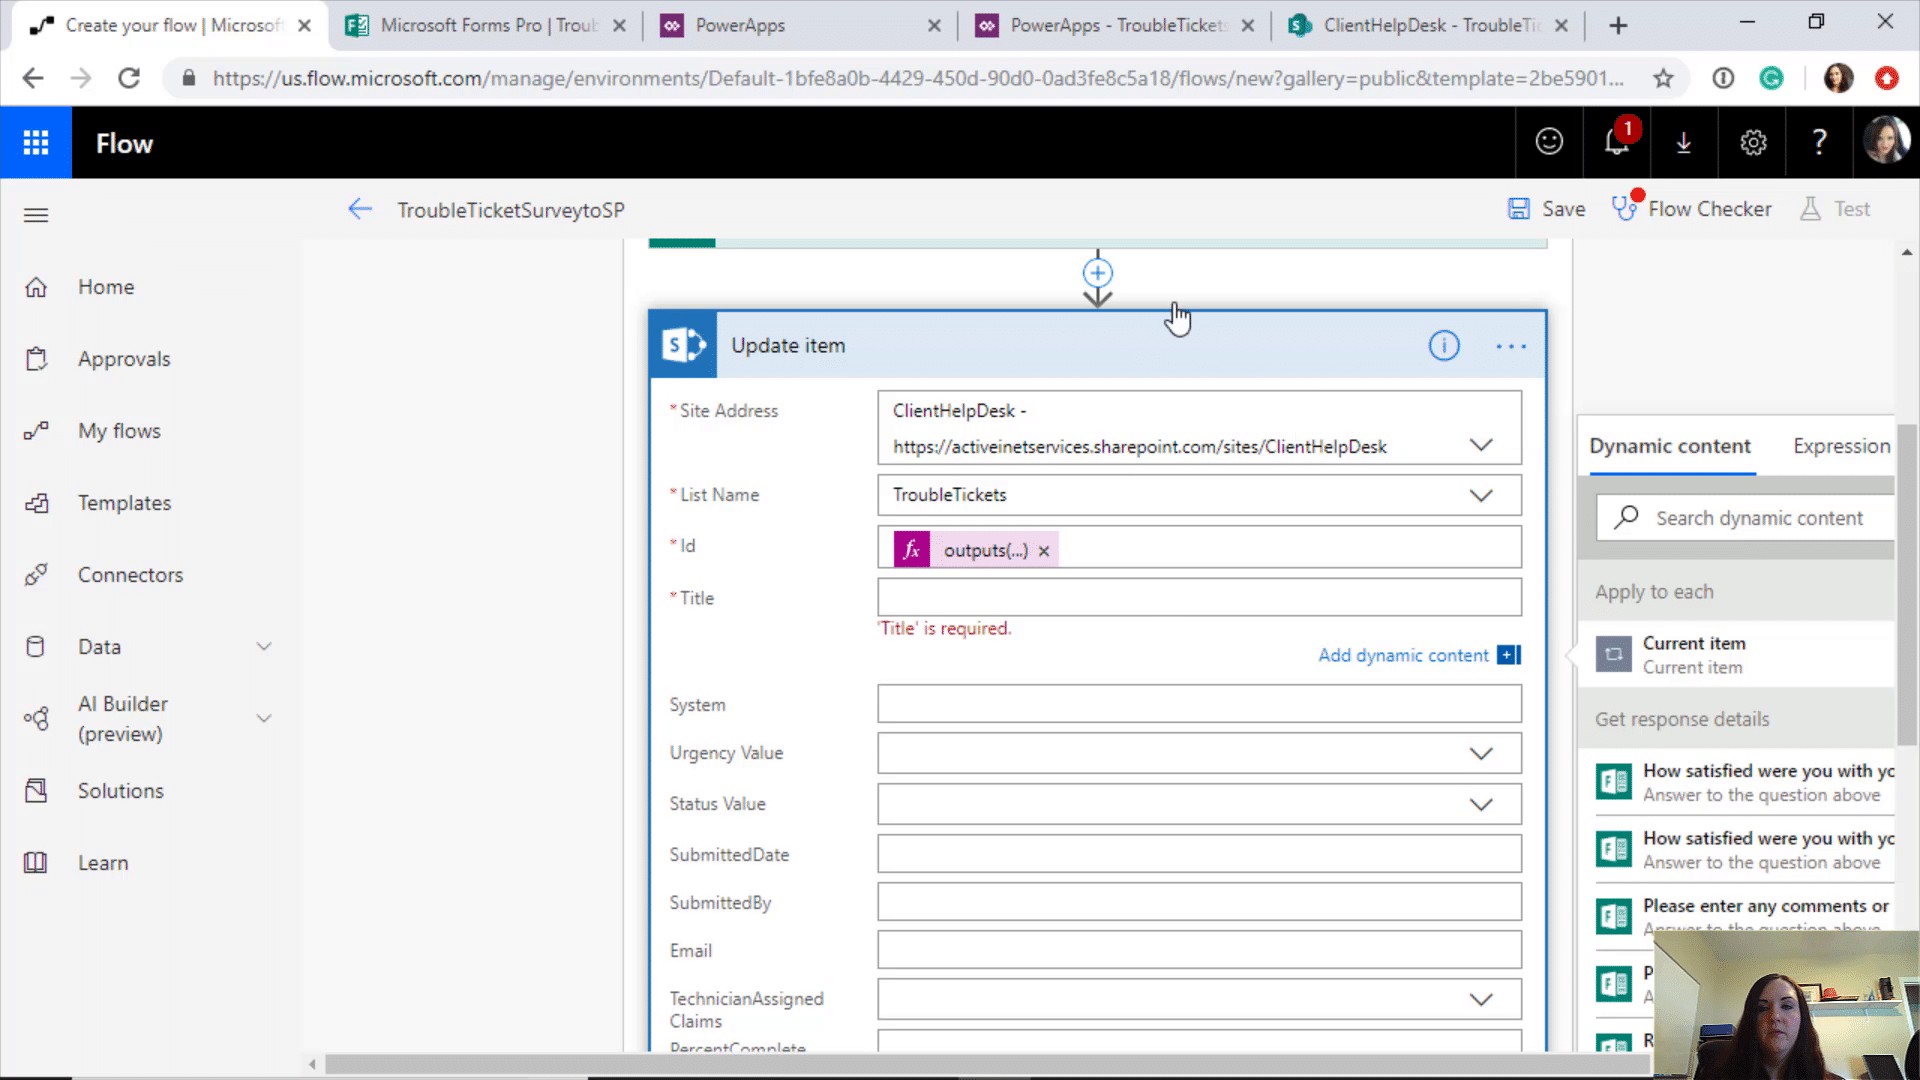Click the fx expression token in Id field
Image resolution: width=1920 pixels, height=1080 pixels.
tap(911, 550)
